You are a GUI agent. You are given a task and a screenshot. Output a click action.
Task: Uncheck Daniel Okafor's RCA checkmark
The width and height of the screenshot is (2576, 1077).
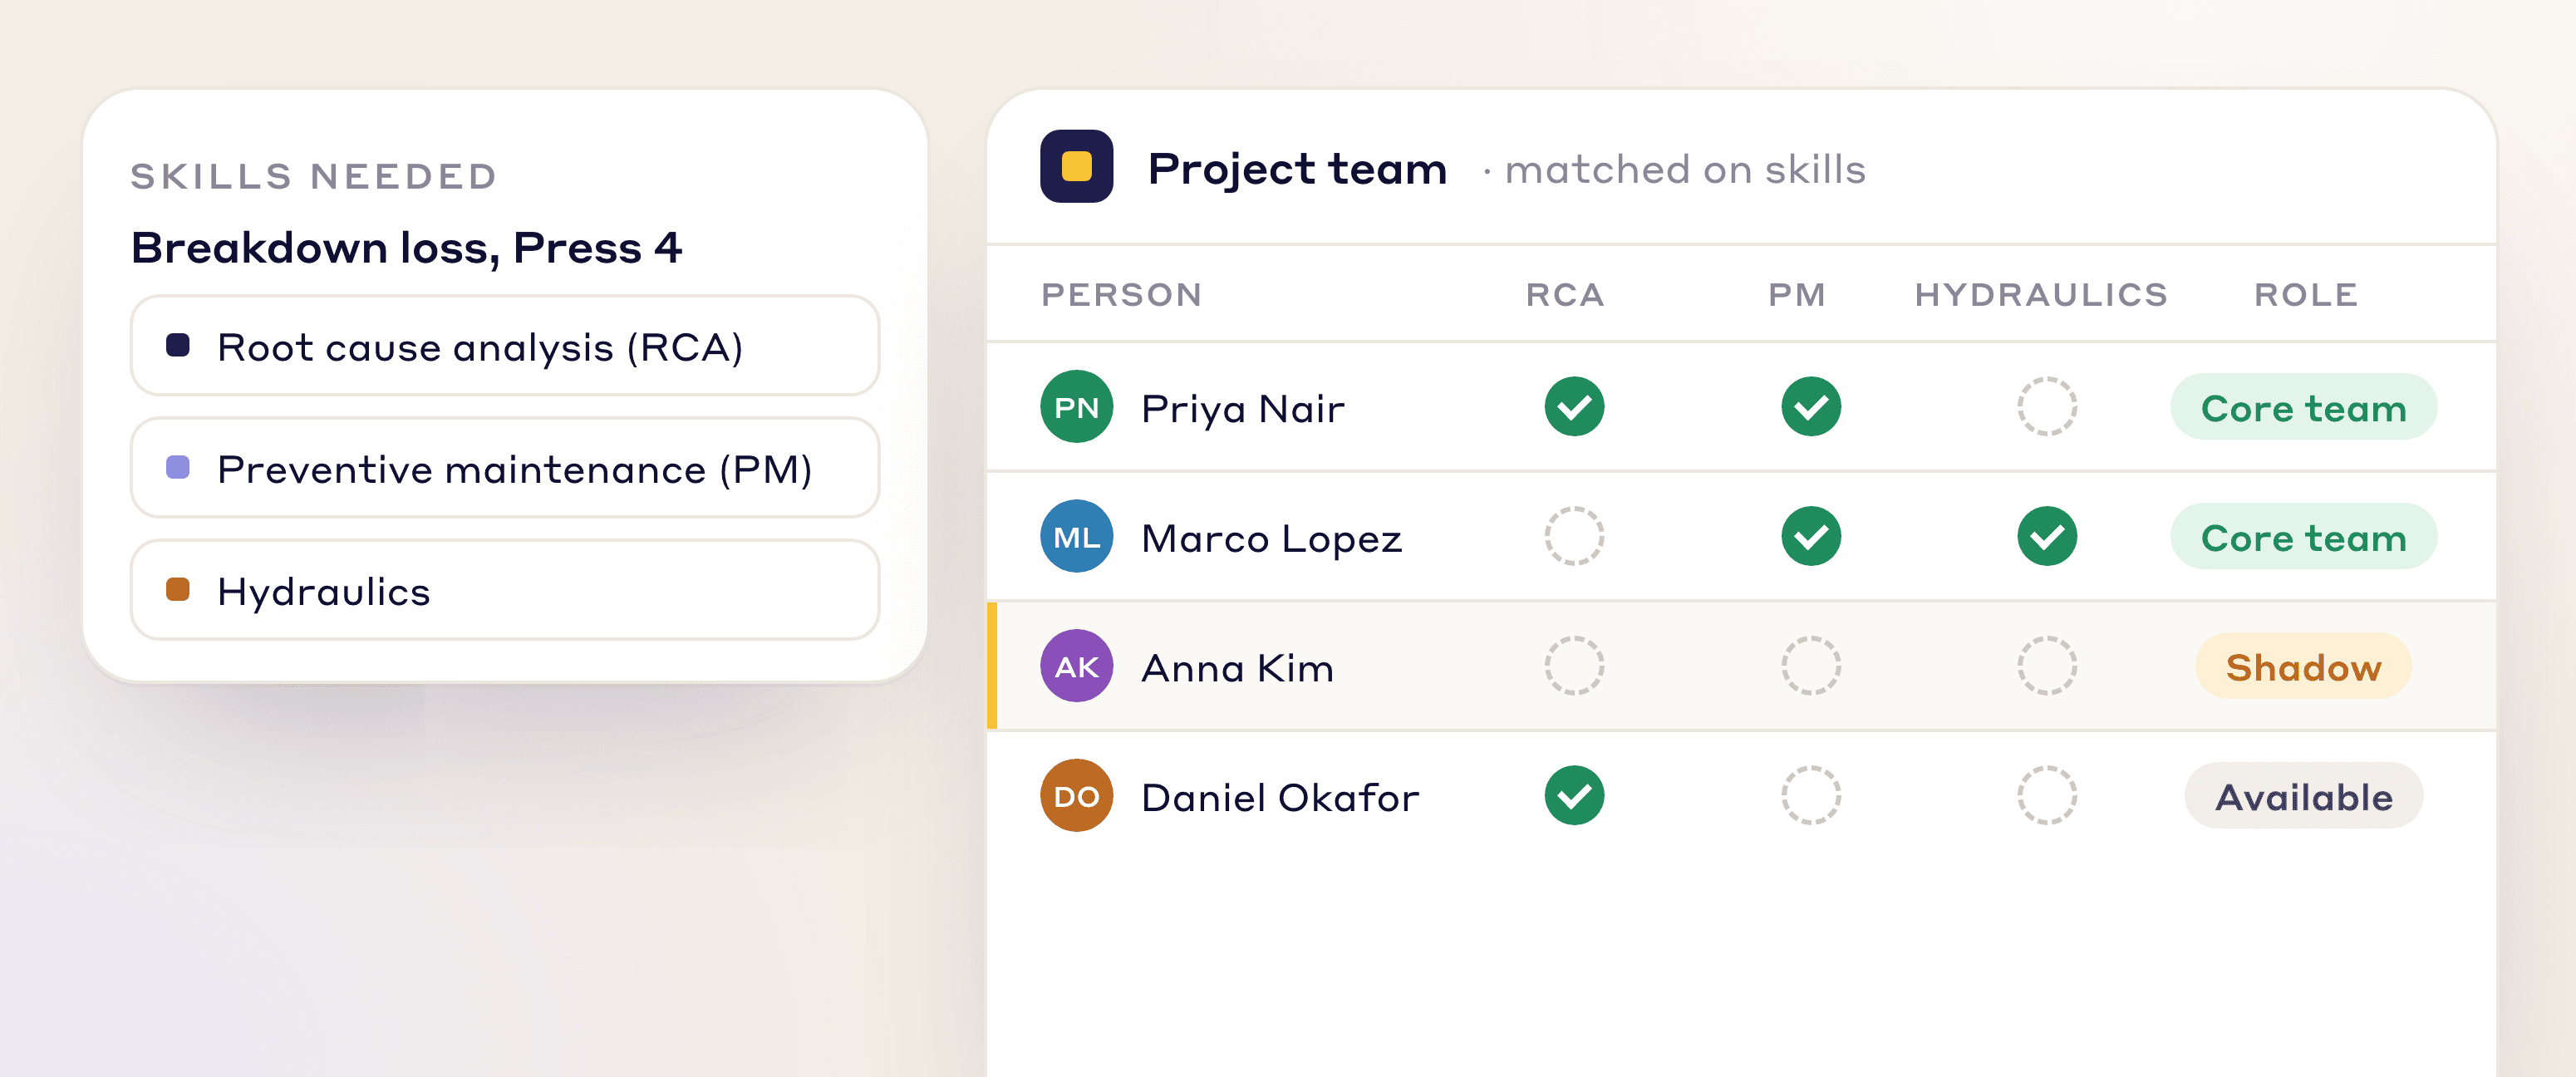(1574, 796)
